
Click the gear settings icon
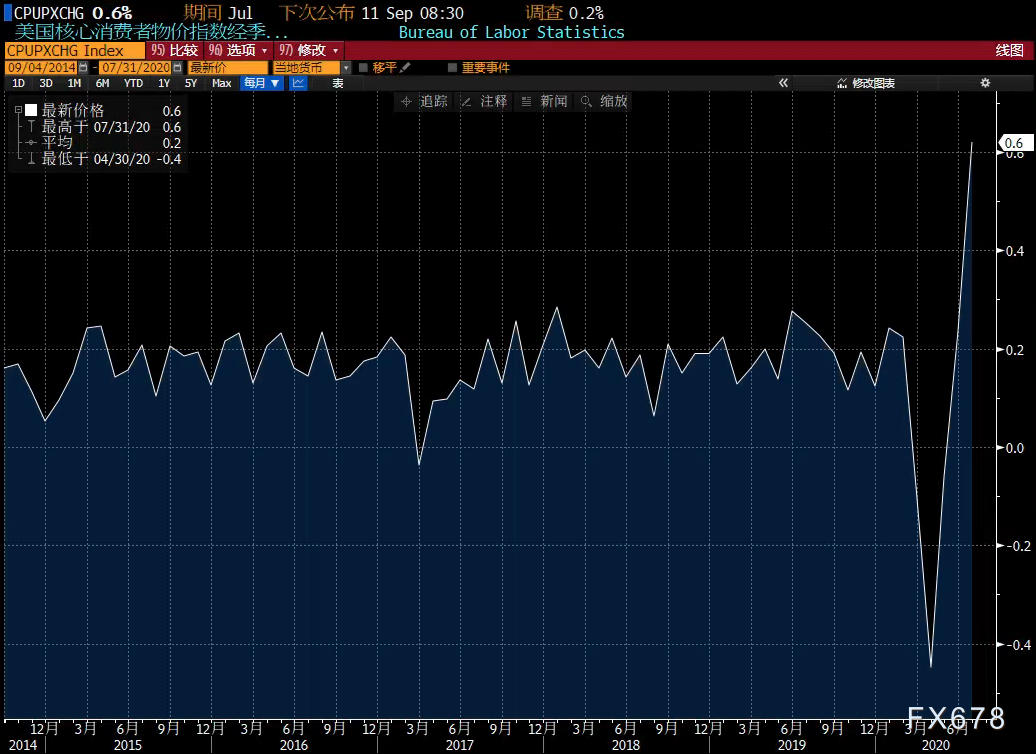pos(985,83)
